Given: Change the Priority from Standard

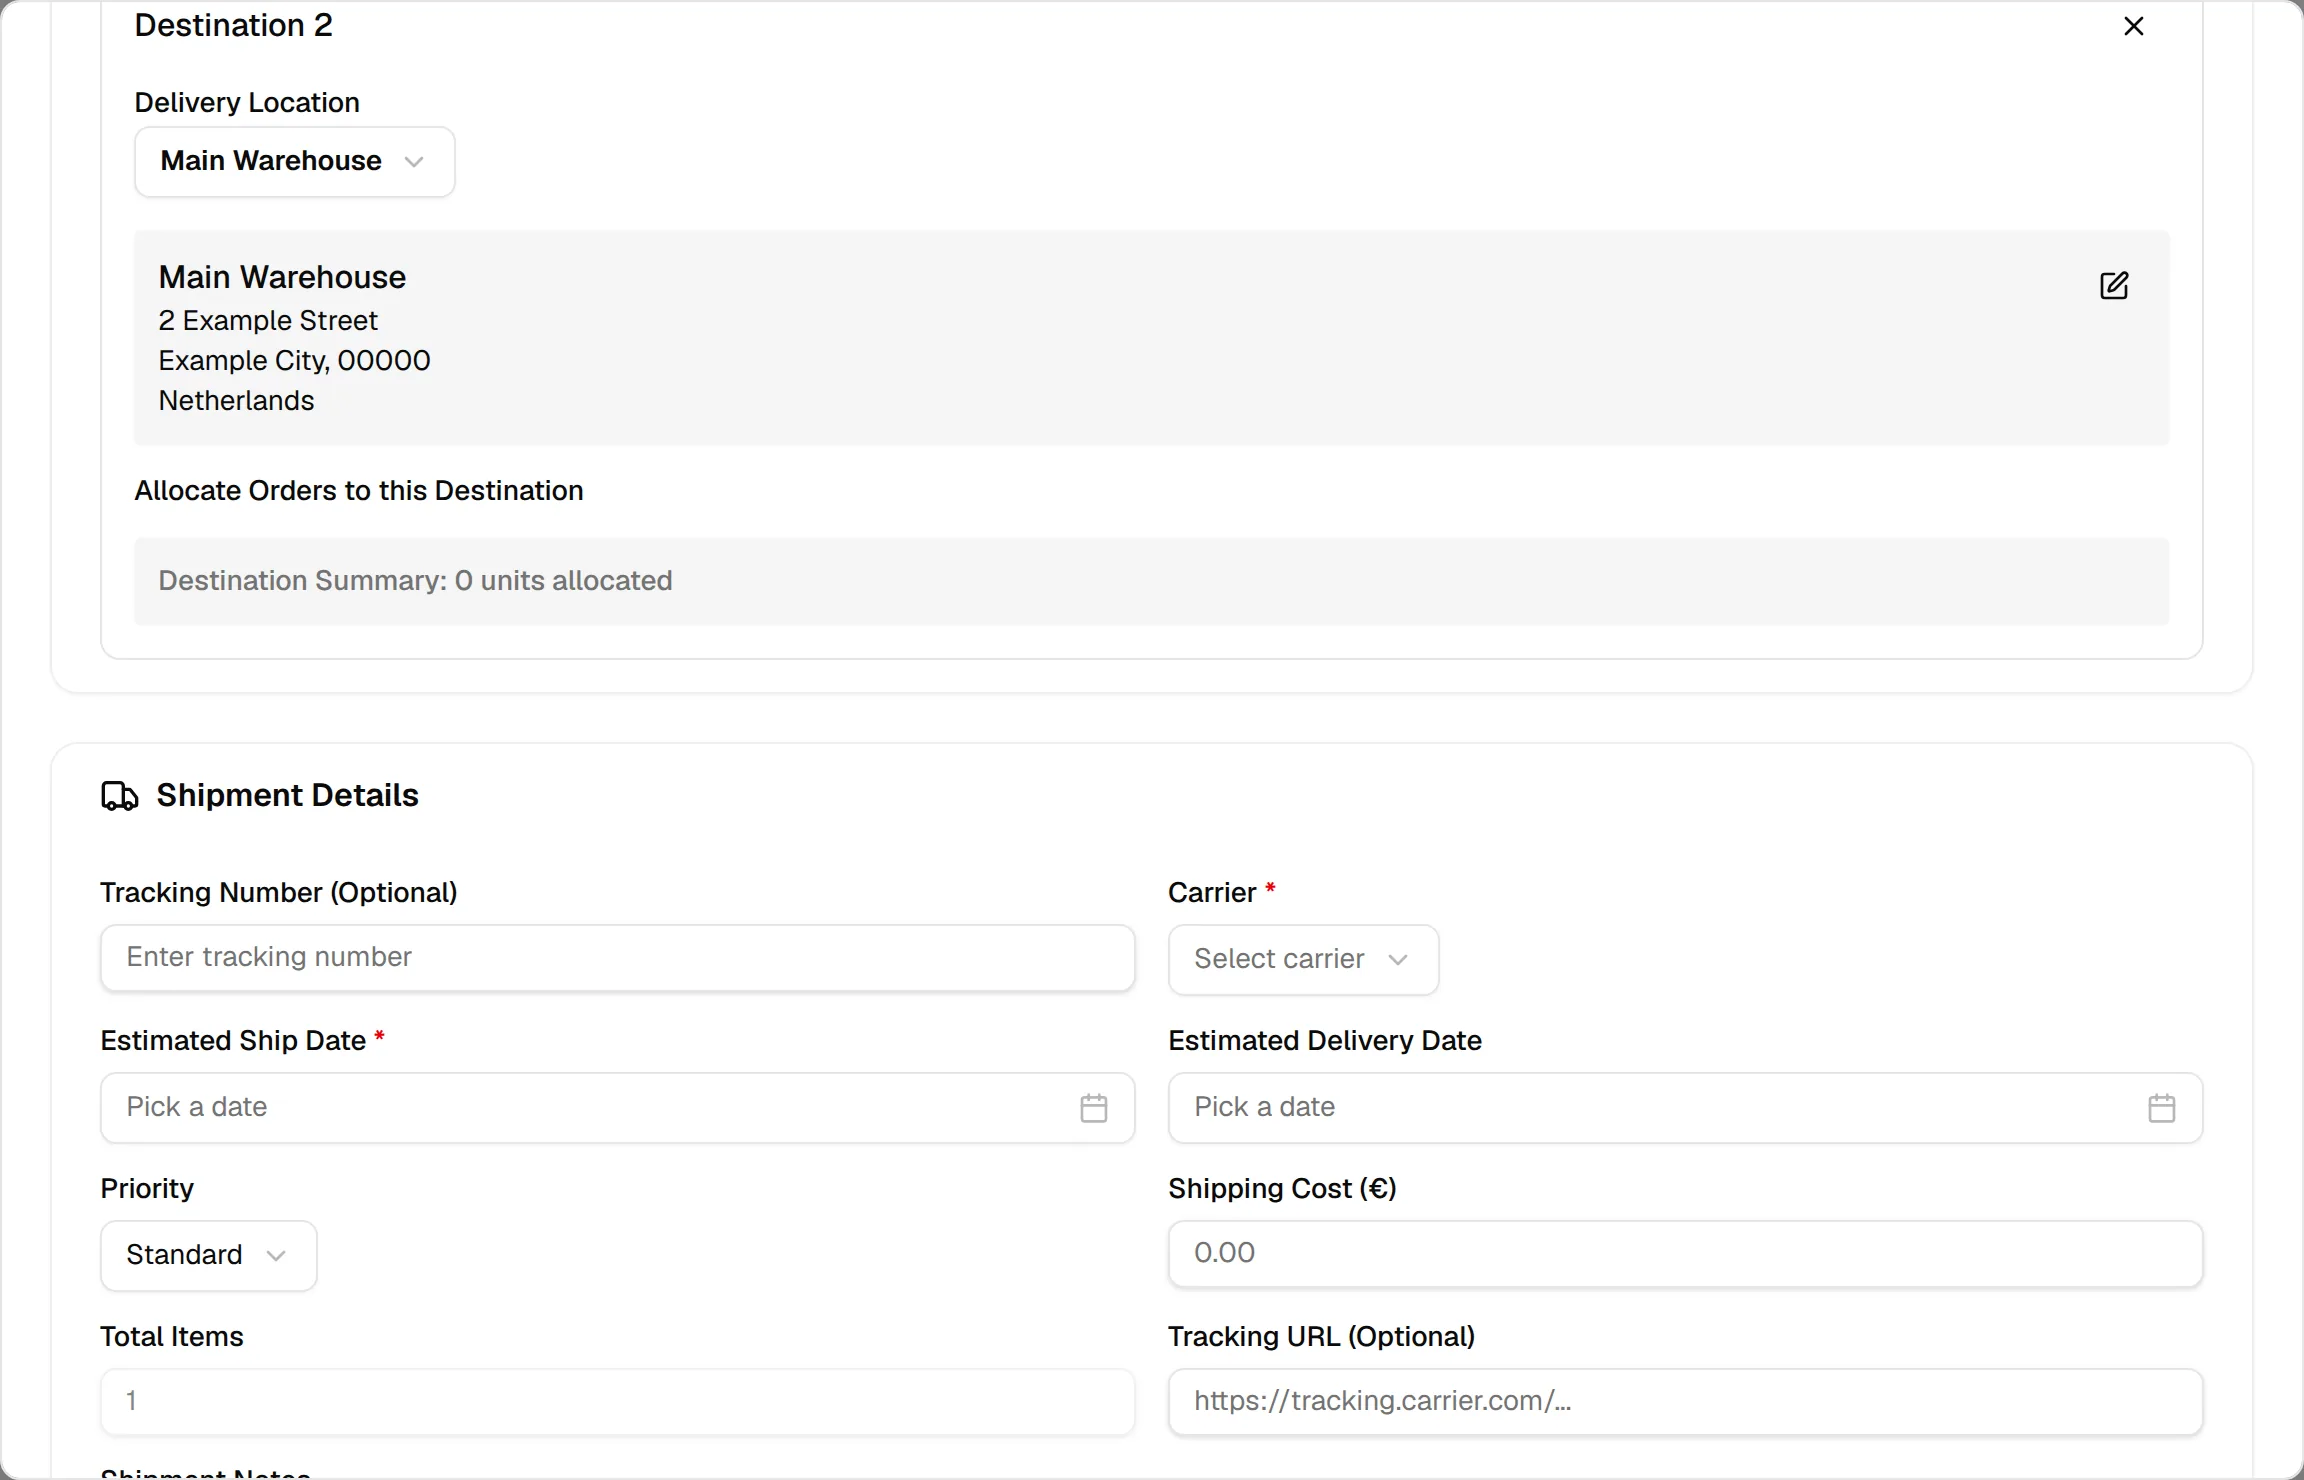Looking at the screenshot, I should pyautogui.click(x=208, y=1256).
